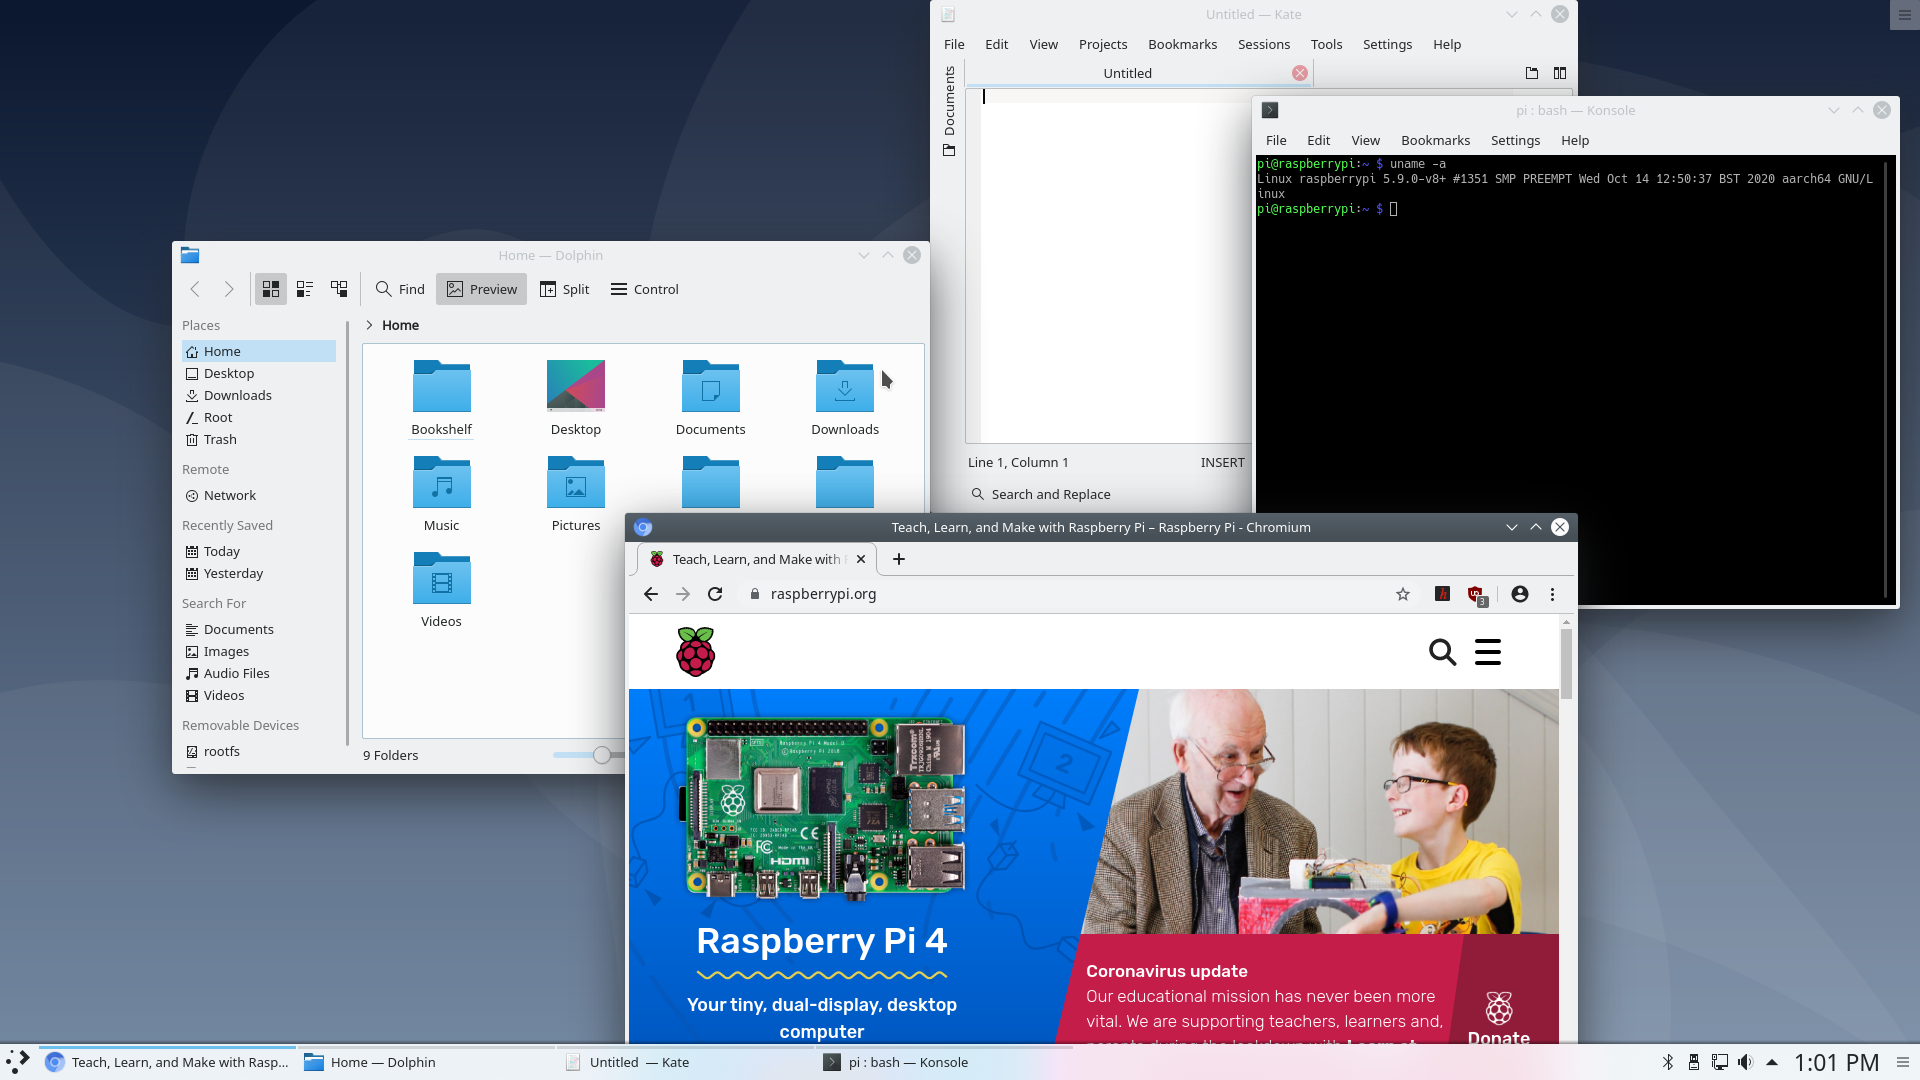Search for Images in Dolphin
This screenshot has height=1080, width=1920.
click(258, 651)
